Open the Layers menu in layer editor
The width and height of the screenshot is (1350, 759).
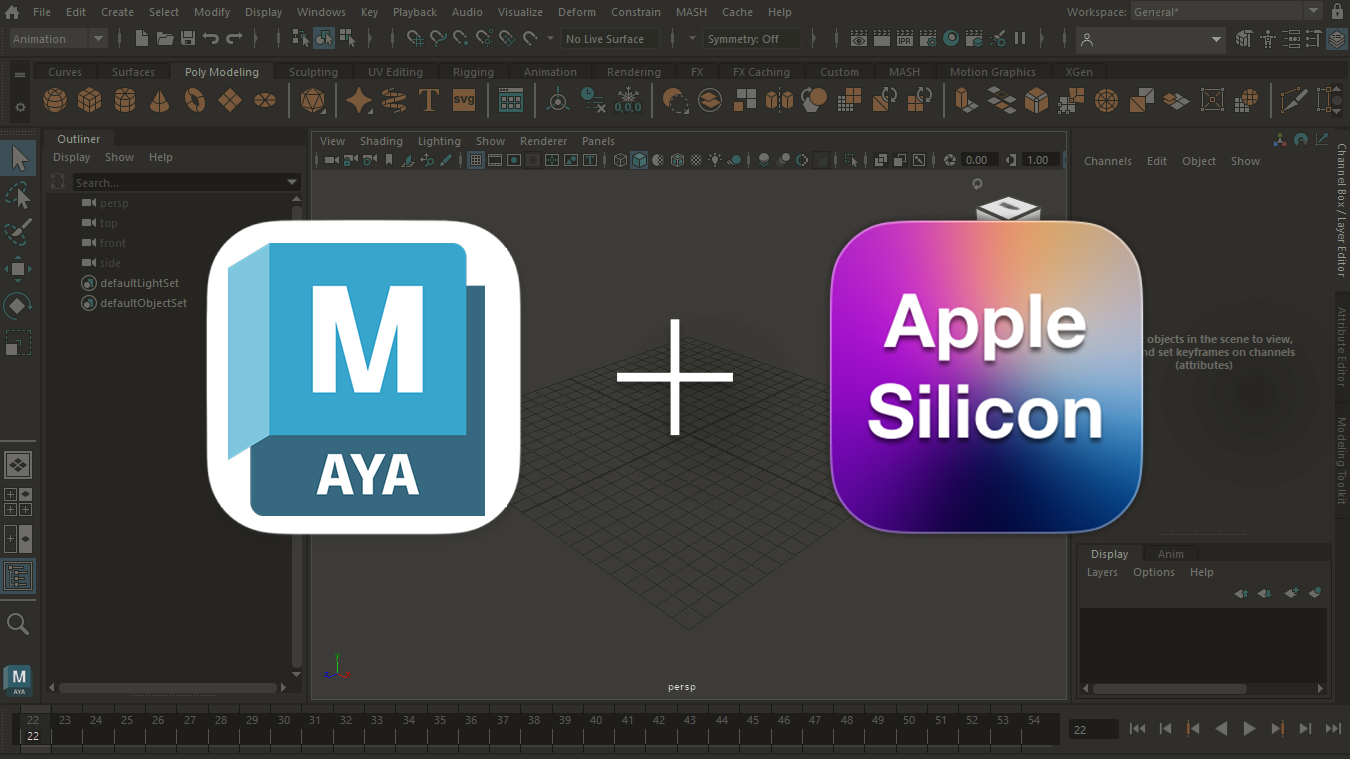[1102, 572]
